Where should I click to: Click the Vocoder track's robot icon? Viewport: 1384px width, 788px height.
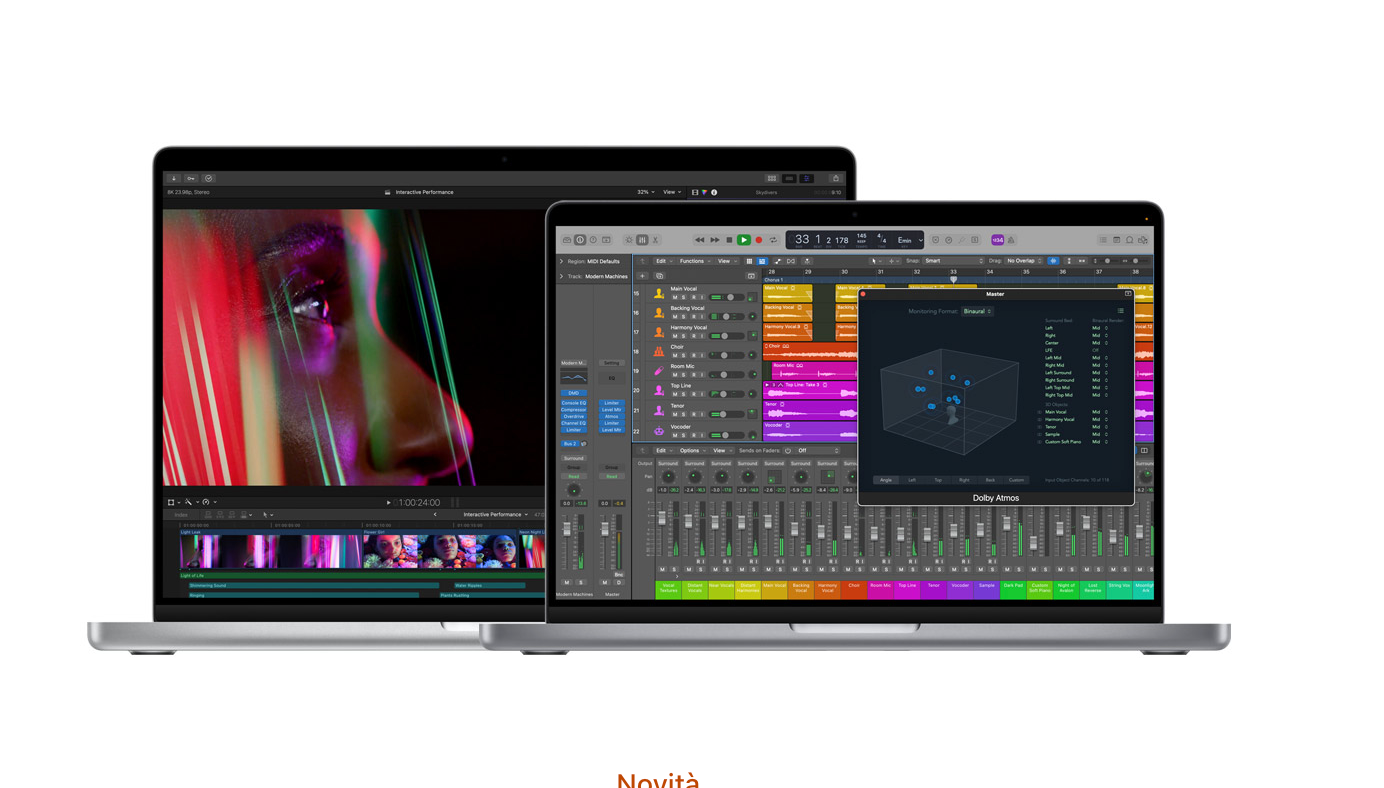pos(659,432)
